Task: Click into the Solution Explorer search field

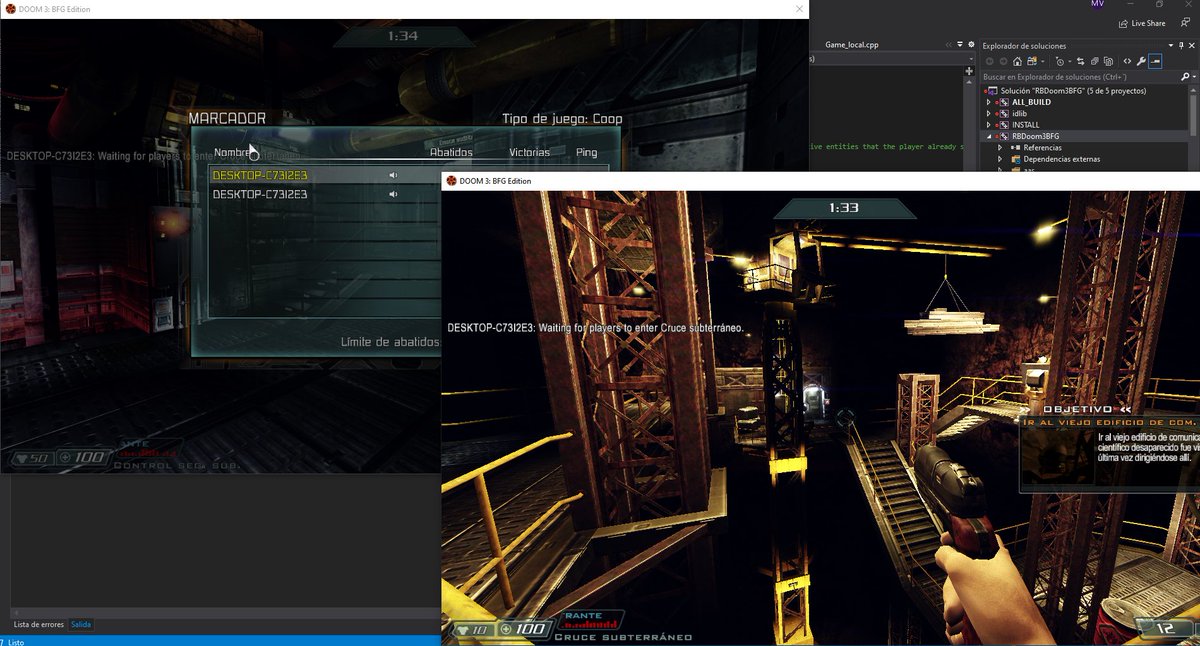Action: coord(1078,77)
